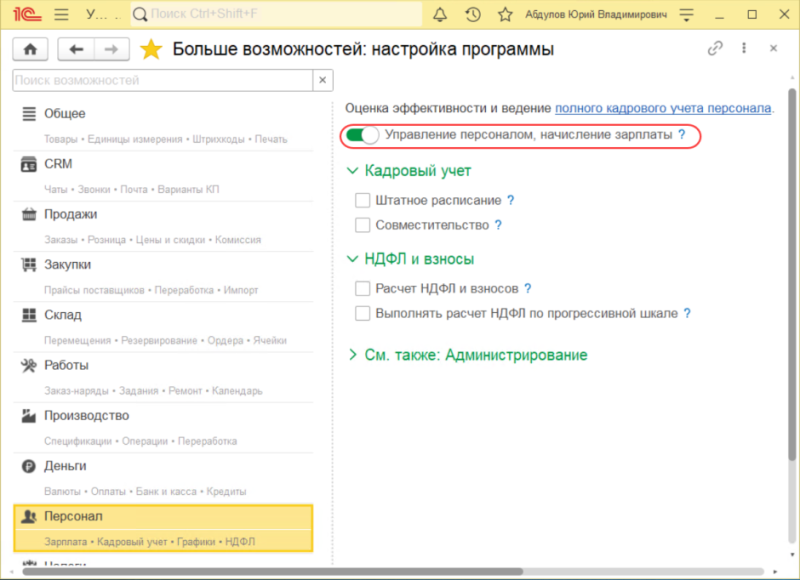Expand См. также: Администрирование section
The width and height of the screenshot is (800, 580).
(x=352, y=355)
